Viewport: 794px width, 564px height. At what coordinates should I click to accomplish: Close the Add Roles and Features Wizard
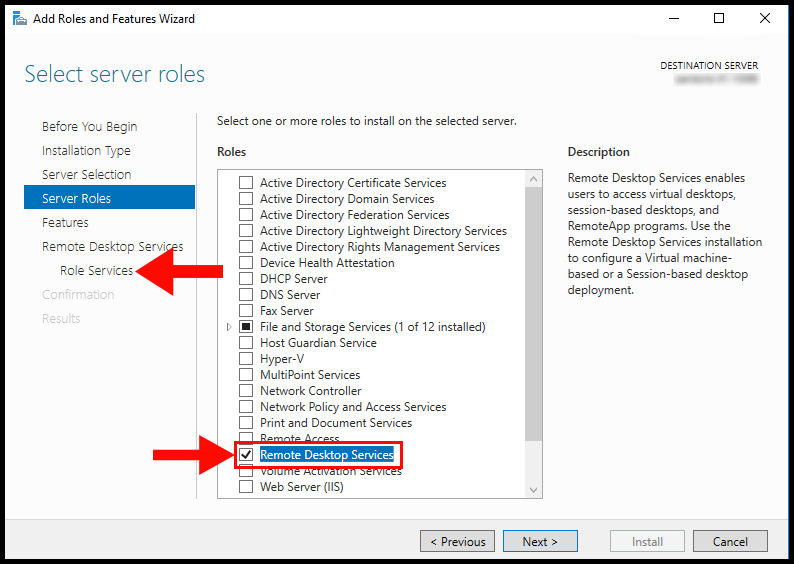pos(765,19)
